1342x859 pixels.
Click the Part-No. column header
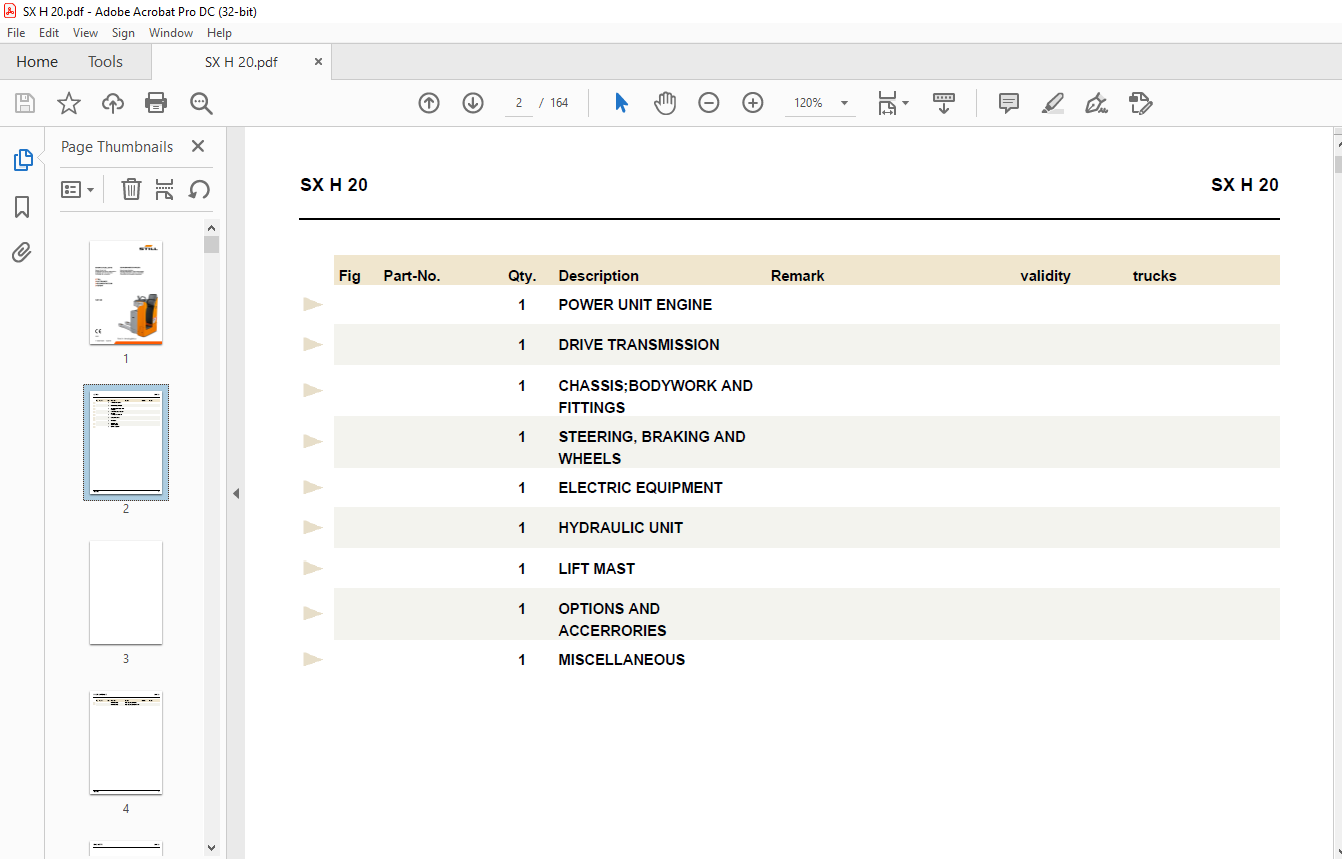point(412,276)
